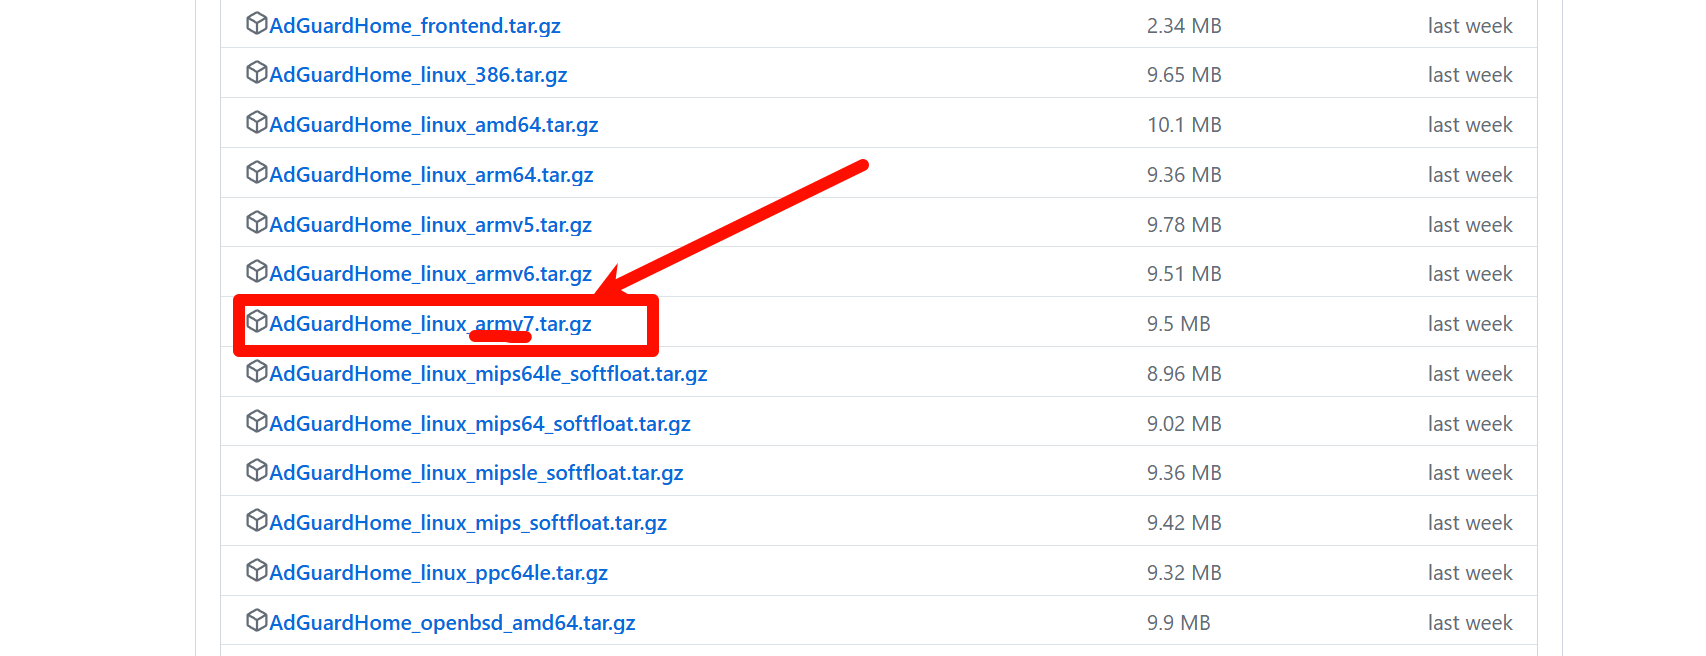Click package icon beside AdGuardHome_linux_386.tar.gz
This screenshot has width=1706, height=656.
257,72
